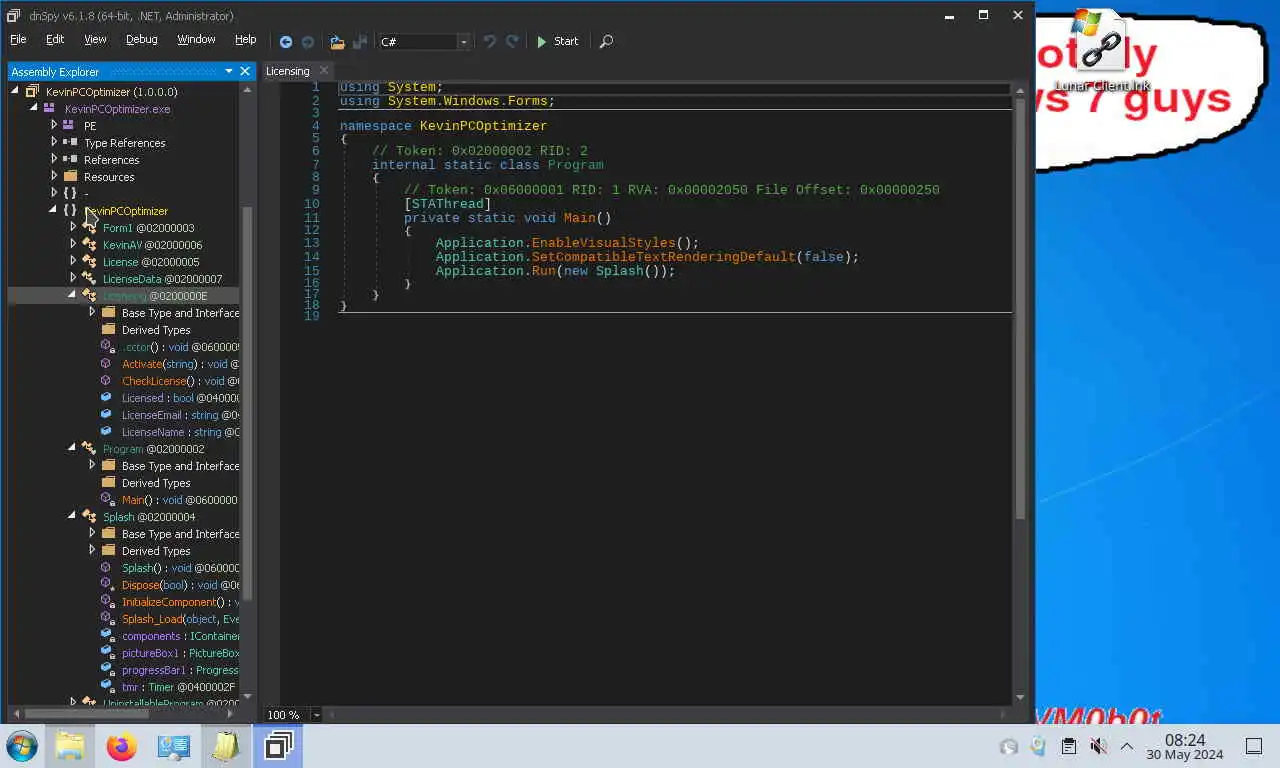This screenshot has height=768, width=1280.
Task: Click the KevinPCOptimizer assembly icon
Action: coord(32,91)
